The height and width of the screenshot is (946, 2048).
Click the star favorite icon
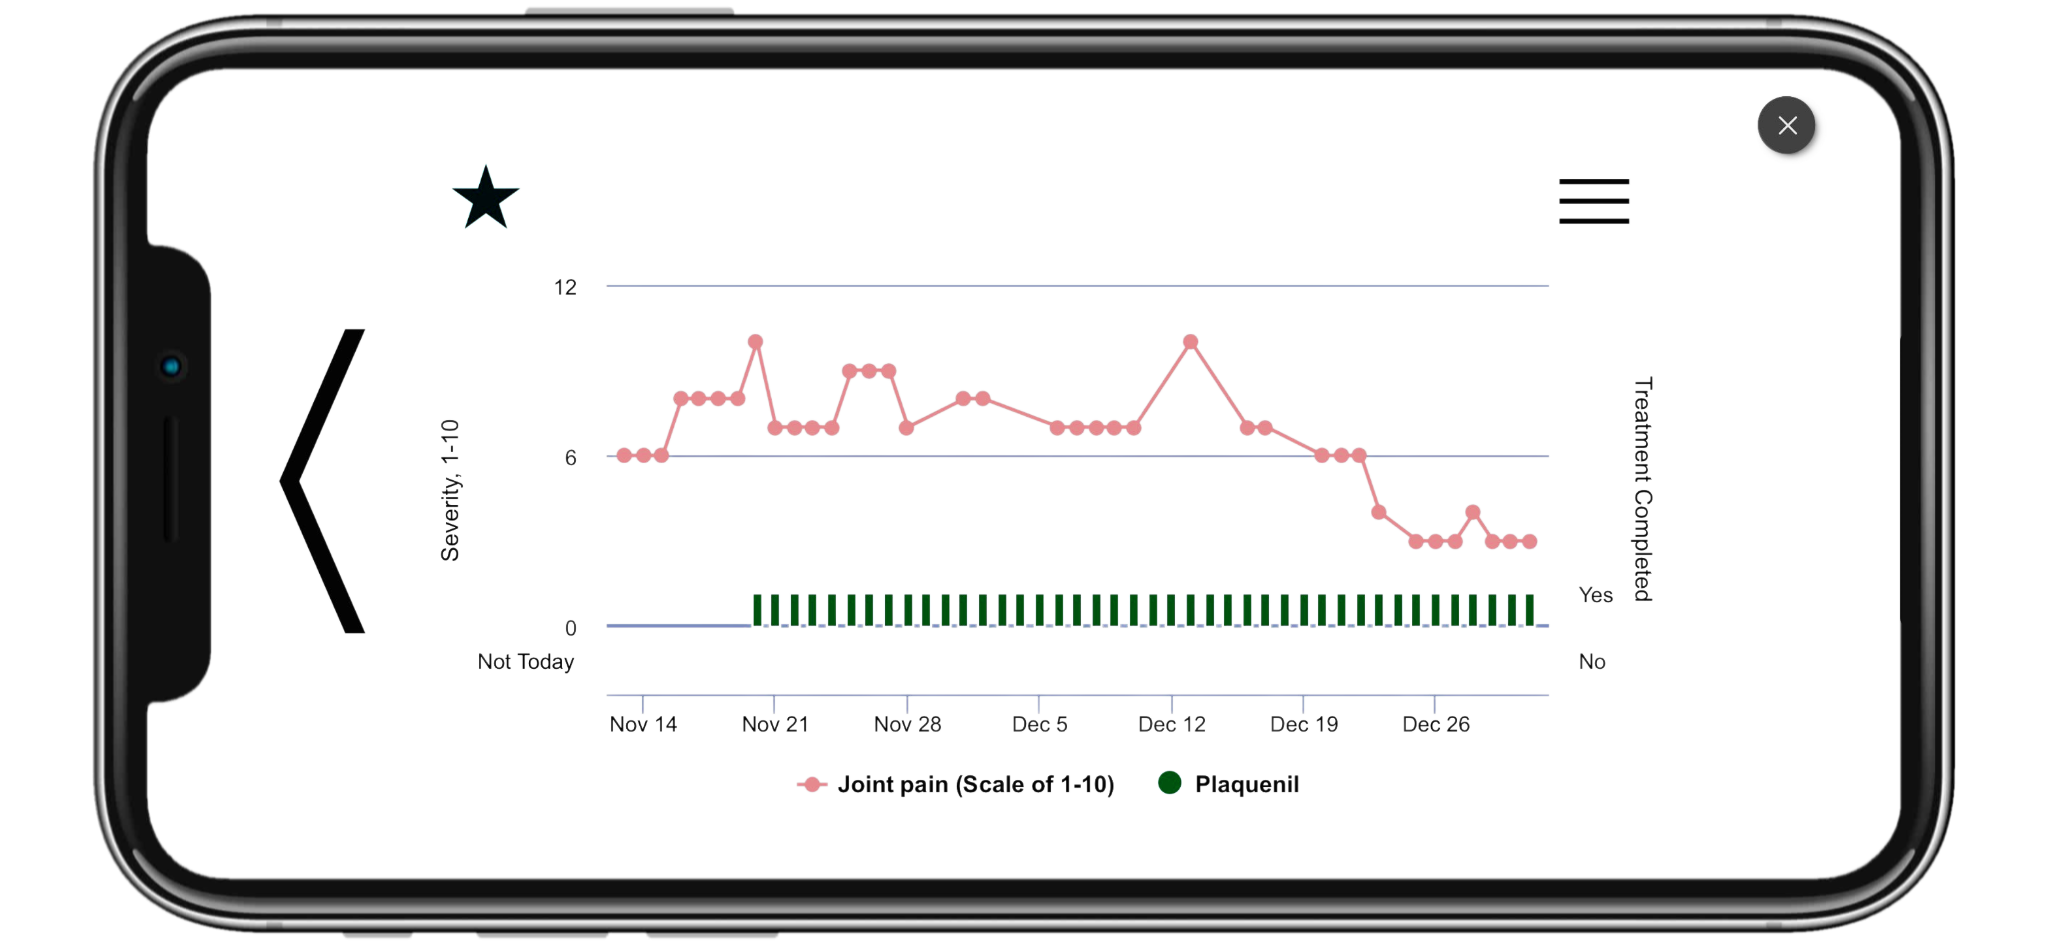pos(487,199)
